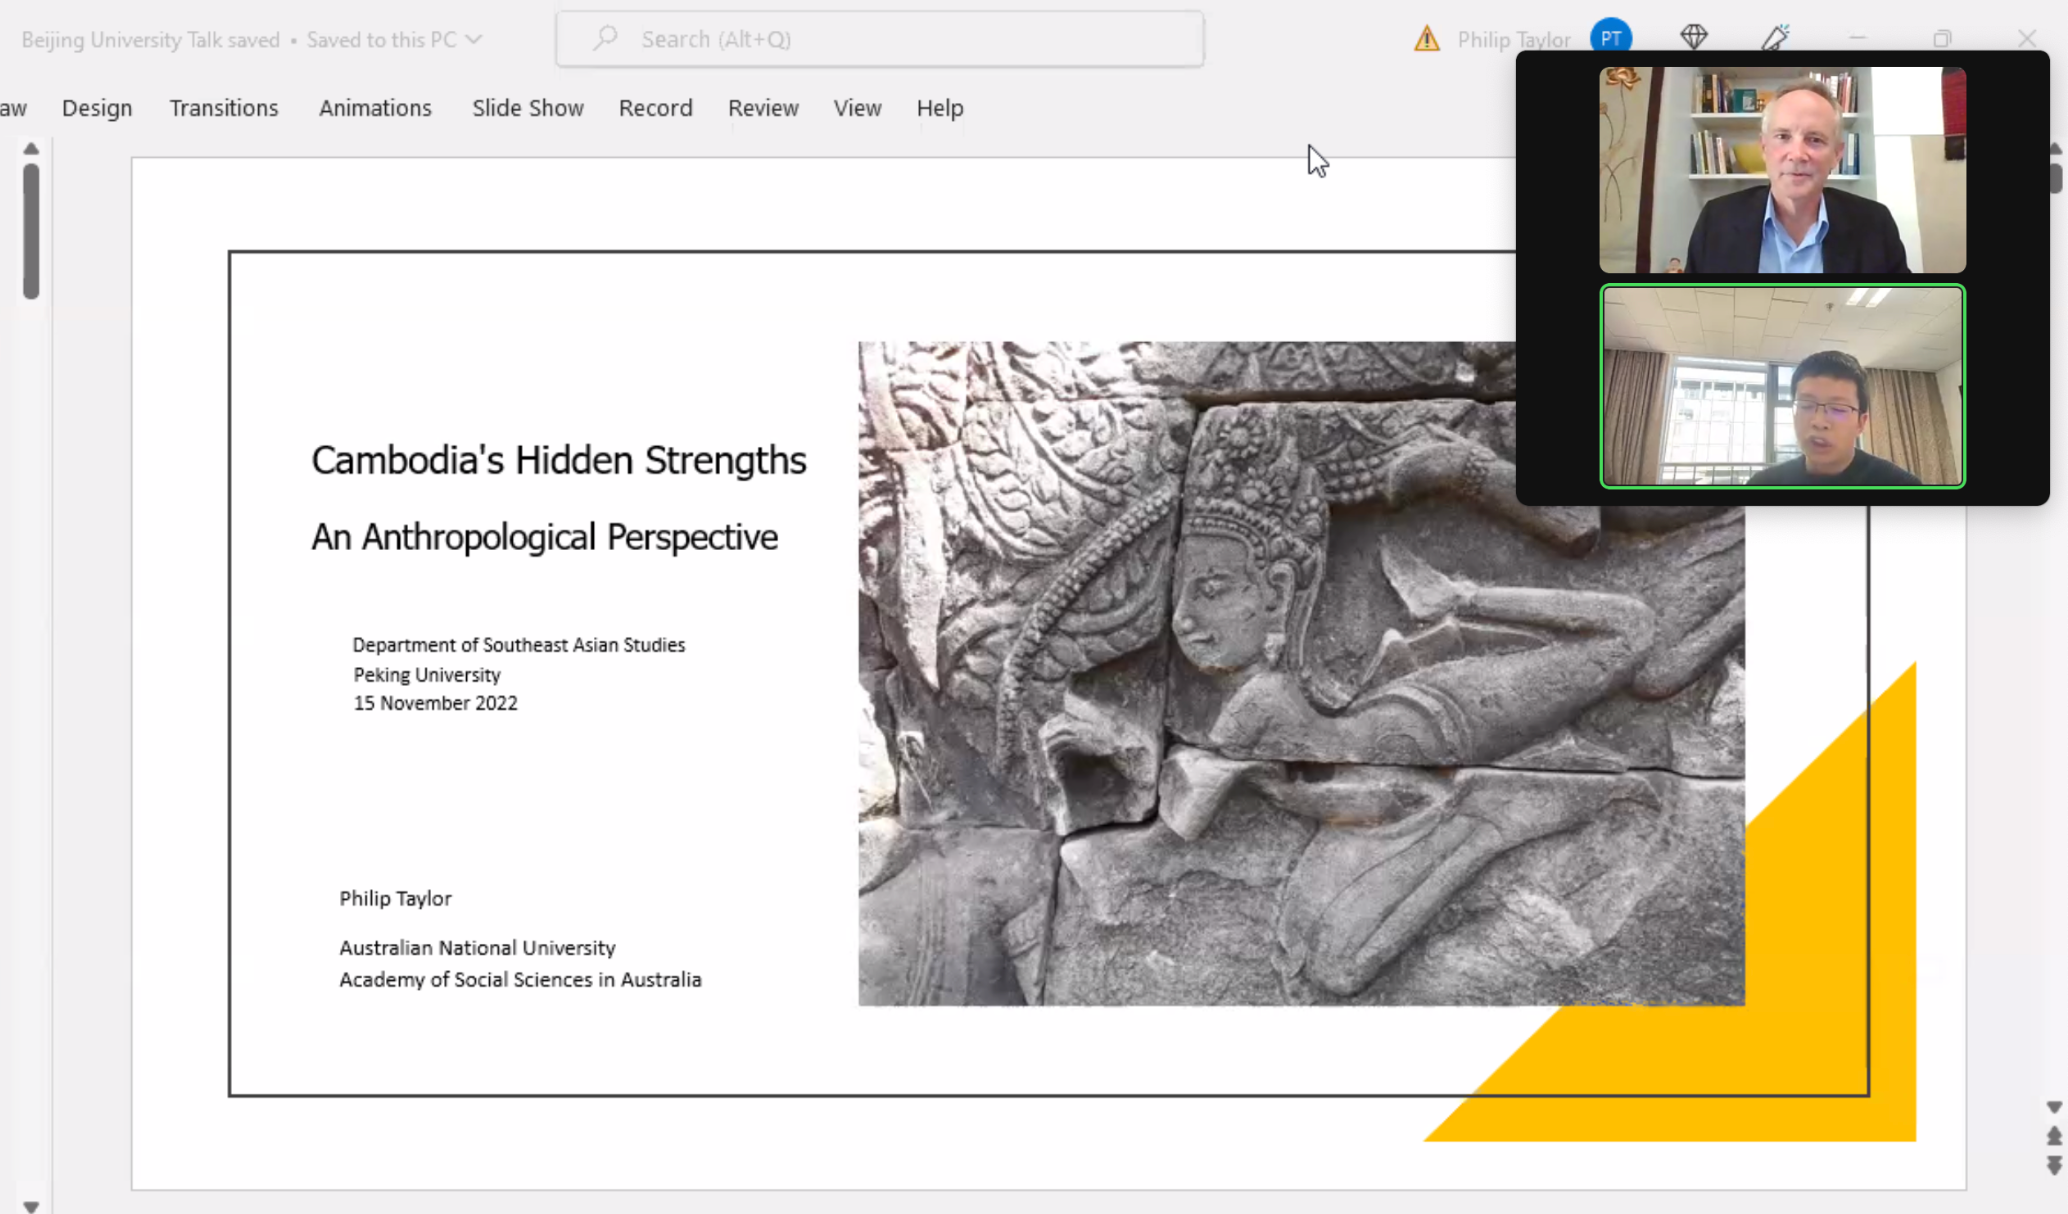Click the warning triangle beside Philip Taylor

[1426, 39]
